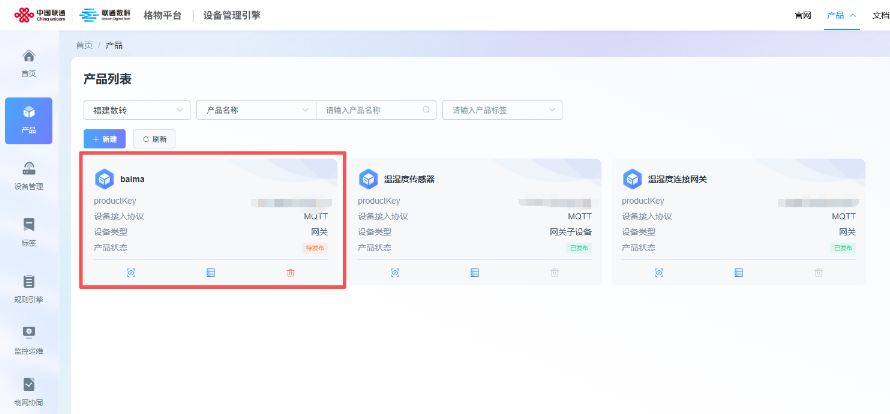Open 产品 menu in top navigation
Viewport: 890px width, 414px height.
pyautogui.click(x=840, y=16)
